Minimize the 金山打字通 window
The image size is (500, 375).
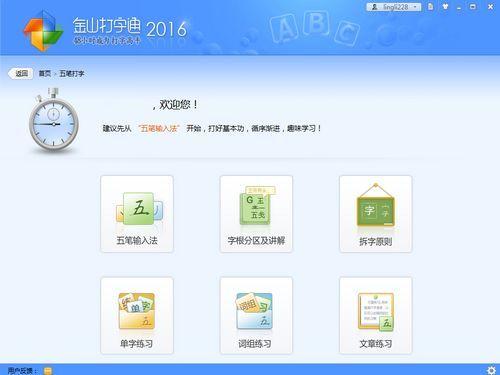459,7
